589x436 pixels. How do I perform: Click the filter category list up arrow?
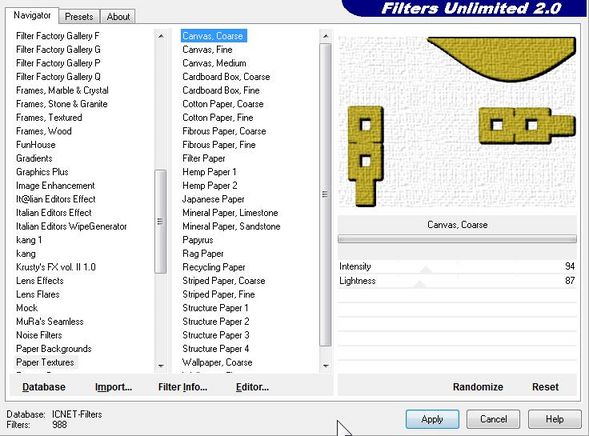coord(161,36)
